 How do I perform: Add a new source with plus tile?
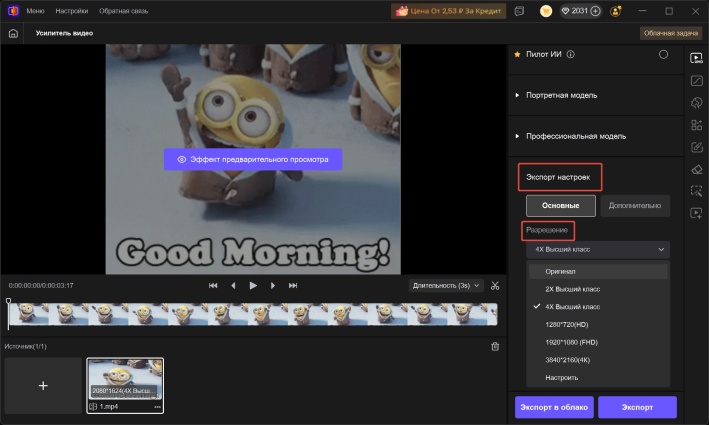tap(43, 386)
